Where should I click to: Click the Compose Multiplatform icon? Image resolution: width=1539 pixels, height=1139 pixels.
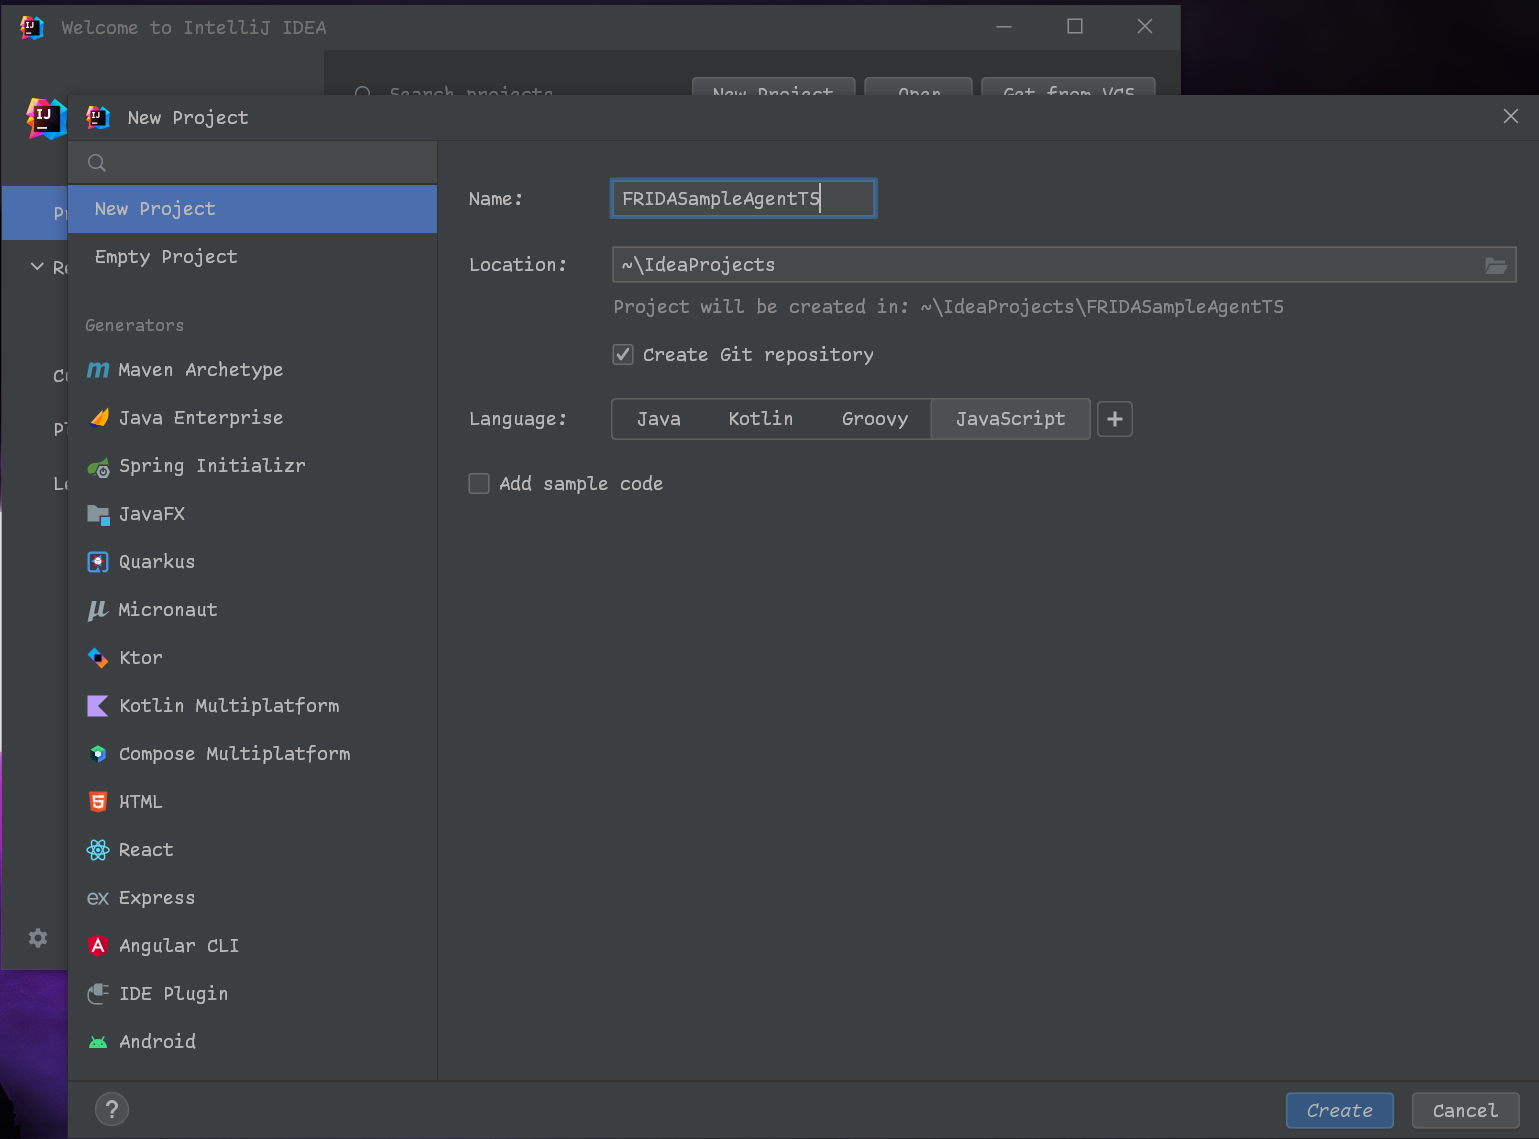(98, 754)
